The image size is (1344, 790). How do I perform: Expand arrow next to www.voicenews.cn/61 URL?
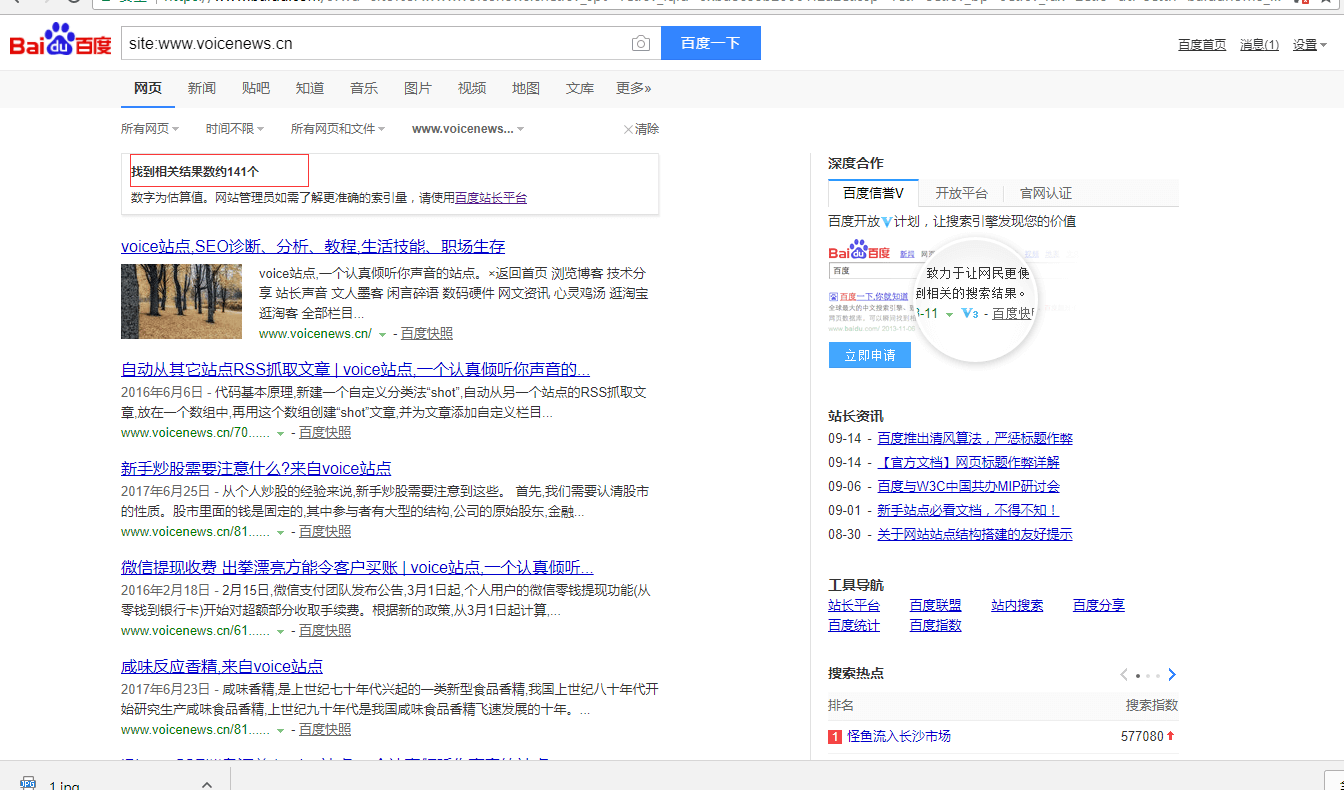281,631
